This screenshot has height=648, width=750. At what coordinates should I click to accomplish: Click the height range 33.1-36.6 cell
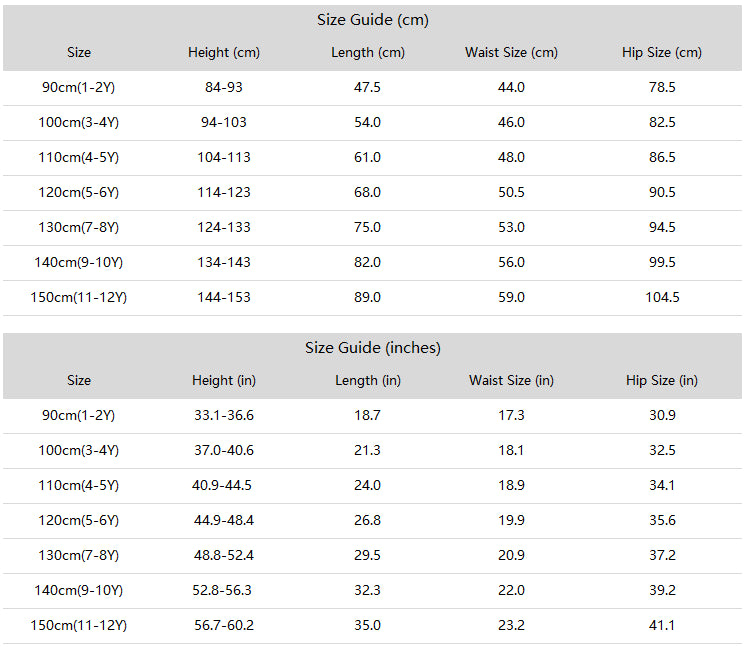point(224,416)
